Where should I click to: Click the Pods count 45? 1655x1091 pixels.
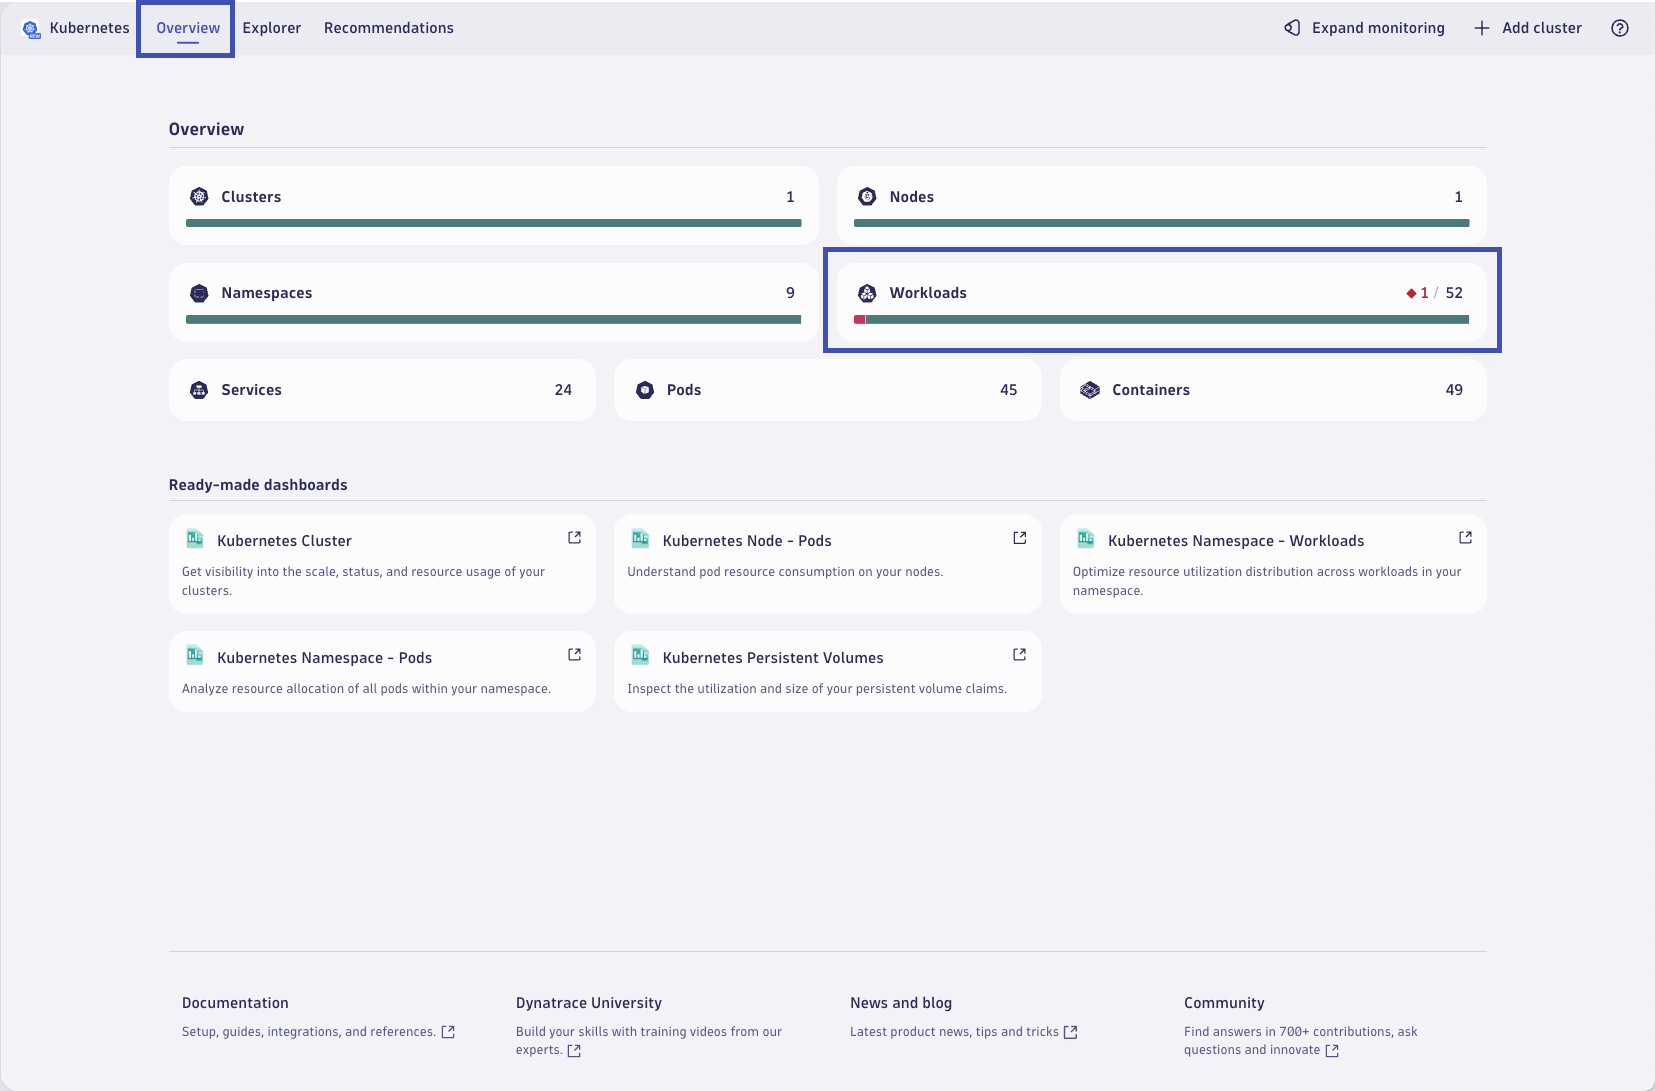tap(1009, 390)
